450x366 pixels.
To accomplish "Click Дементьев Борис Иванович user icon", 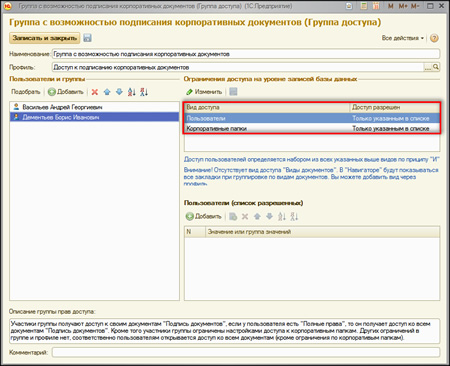I will [16, 117].
